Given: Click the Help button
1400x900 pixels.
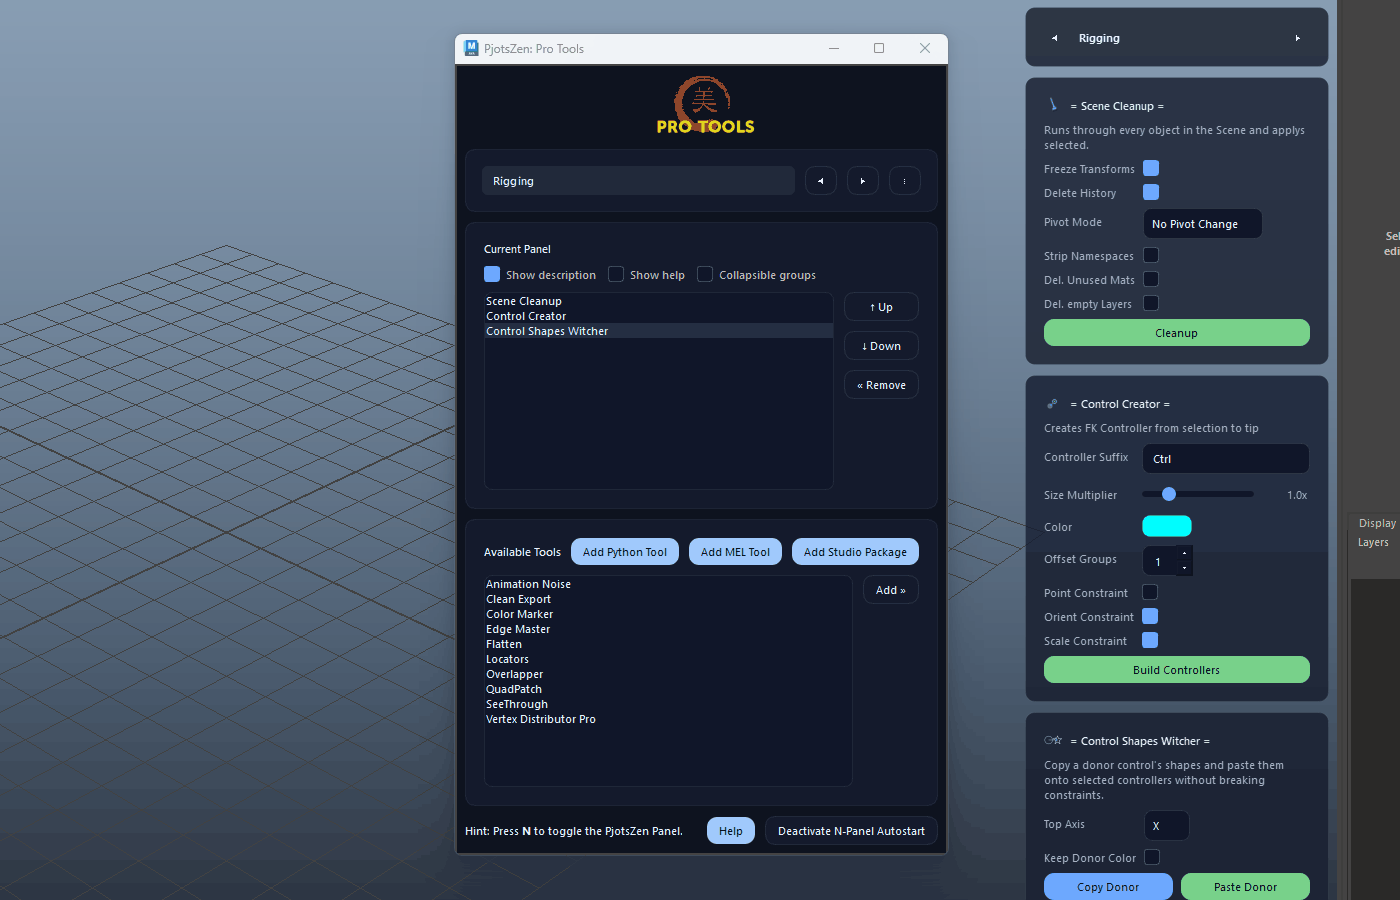Looking at the screenshot, I should coord(731,831).
